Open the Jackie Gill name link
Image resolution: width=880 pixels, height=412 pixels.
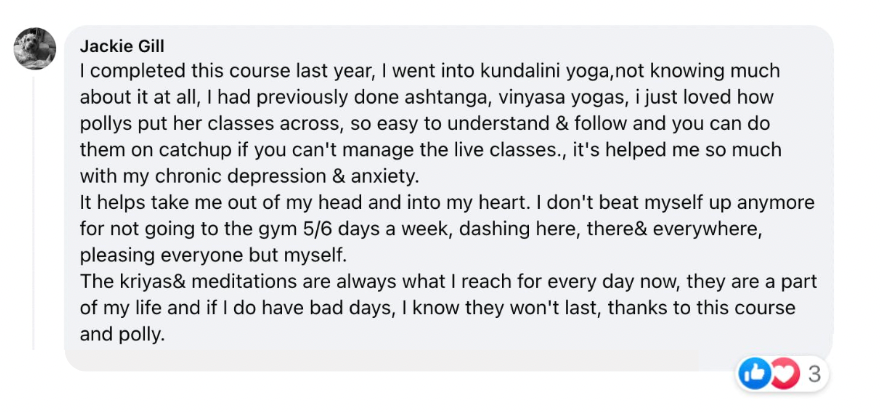pyautogui.click(x=122, y=47)
